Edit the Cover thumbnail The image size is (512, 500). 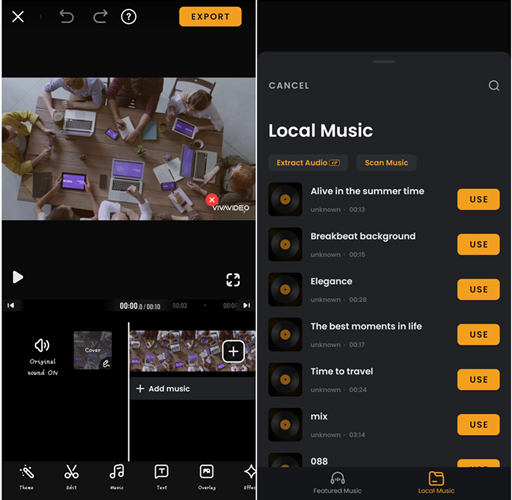(x=93, y=350)
